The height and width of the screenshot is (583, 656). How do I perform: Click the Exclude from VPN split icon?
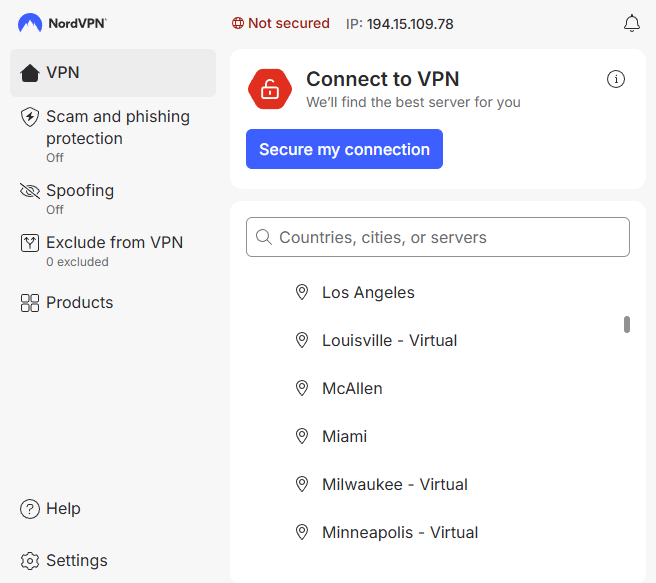(30, 243)
